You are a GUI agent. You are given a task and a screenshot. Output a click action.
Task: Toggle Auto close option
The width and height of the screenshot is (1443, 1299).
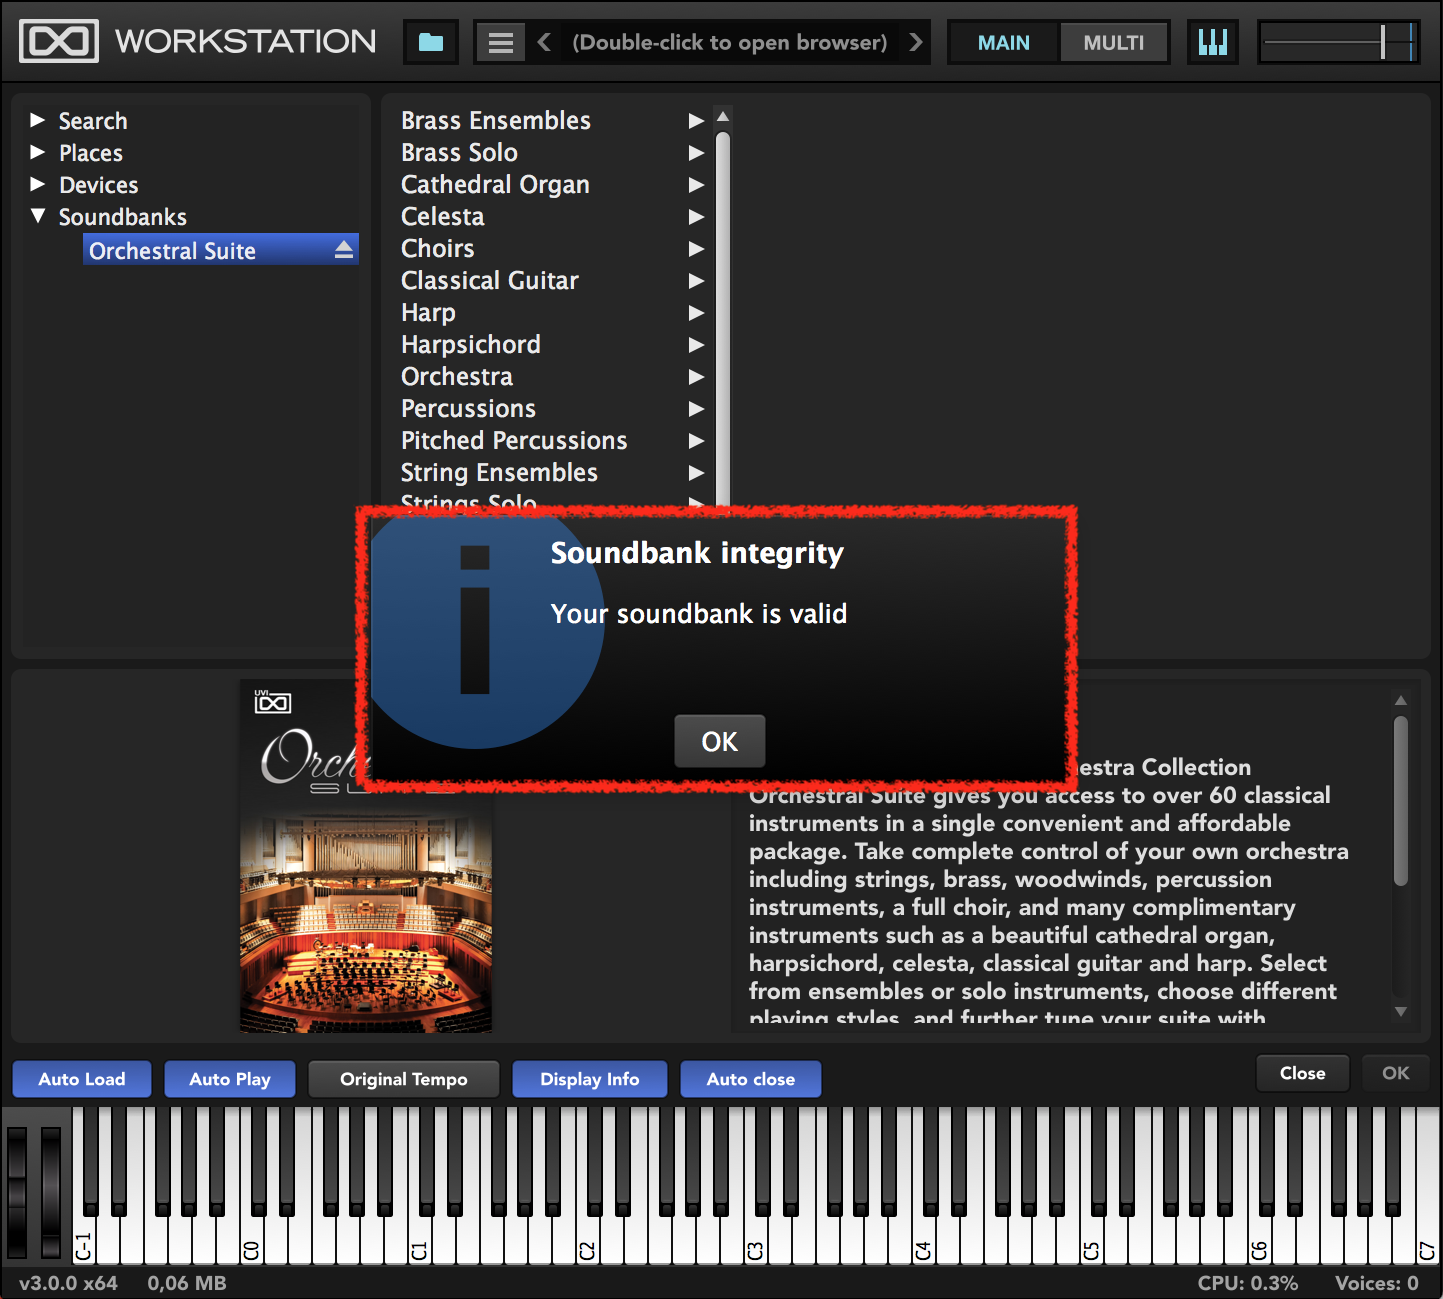pos(751,1079)
